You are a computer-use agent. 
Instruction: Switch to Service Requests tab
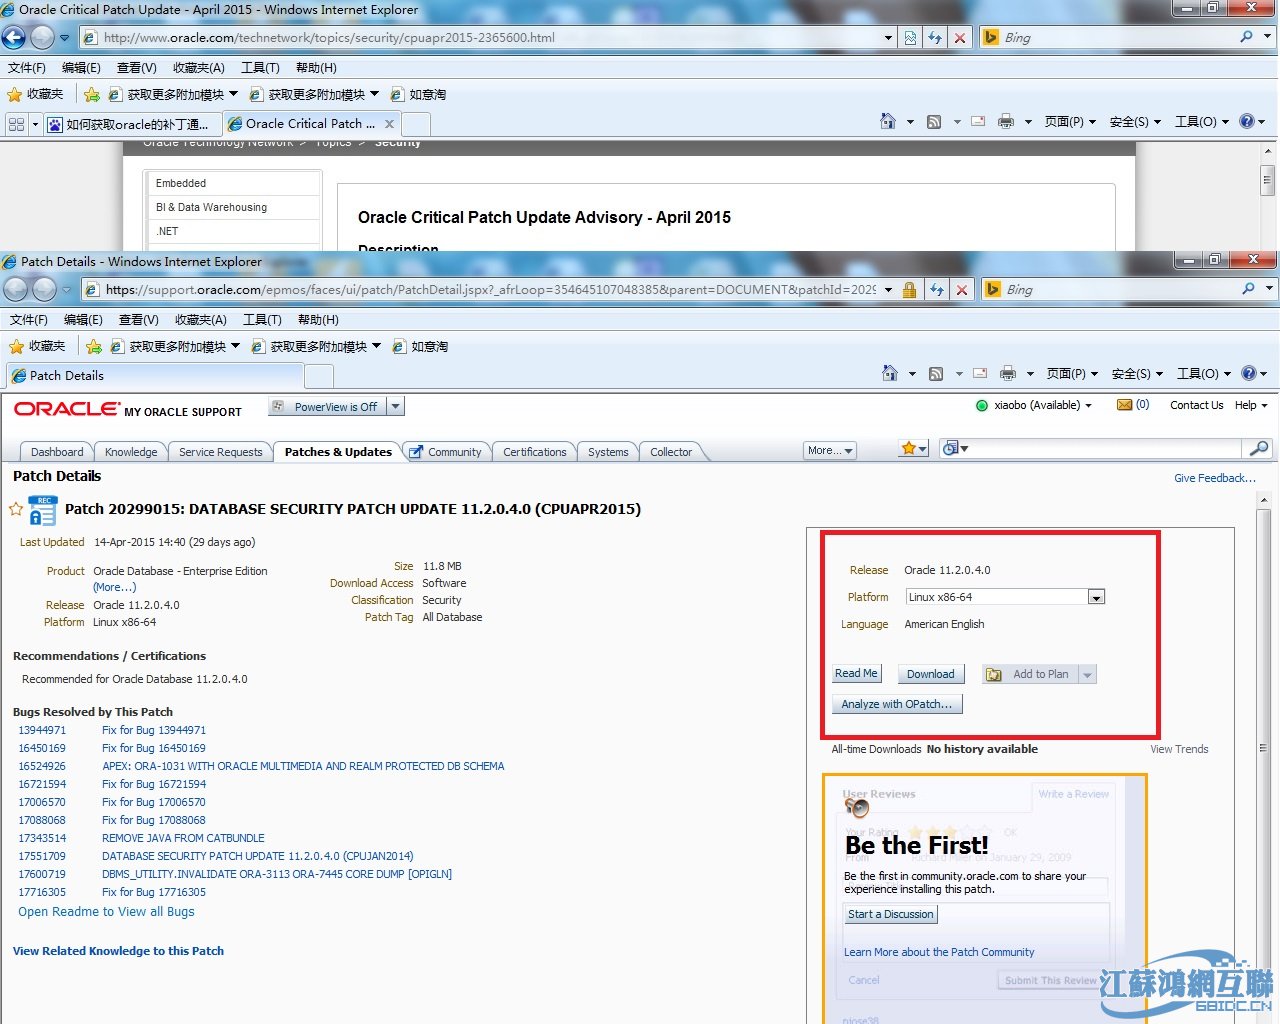pyautogui.click(x=220, y=452)
